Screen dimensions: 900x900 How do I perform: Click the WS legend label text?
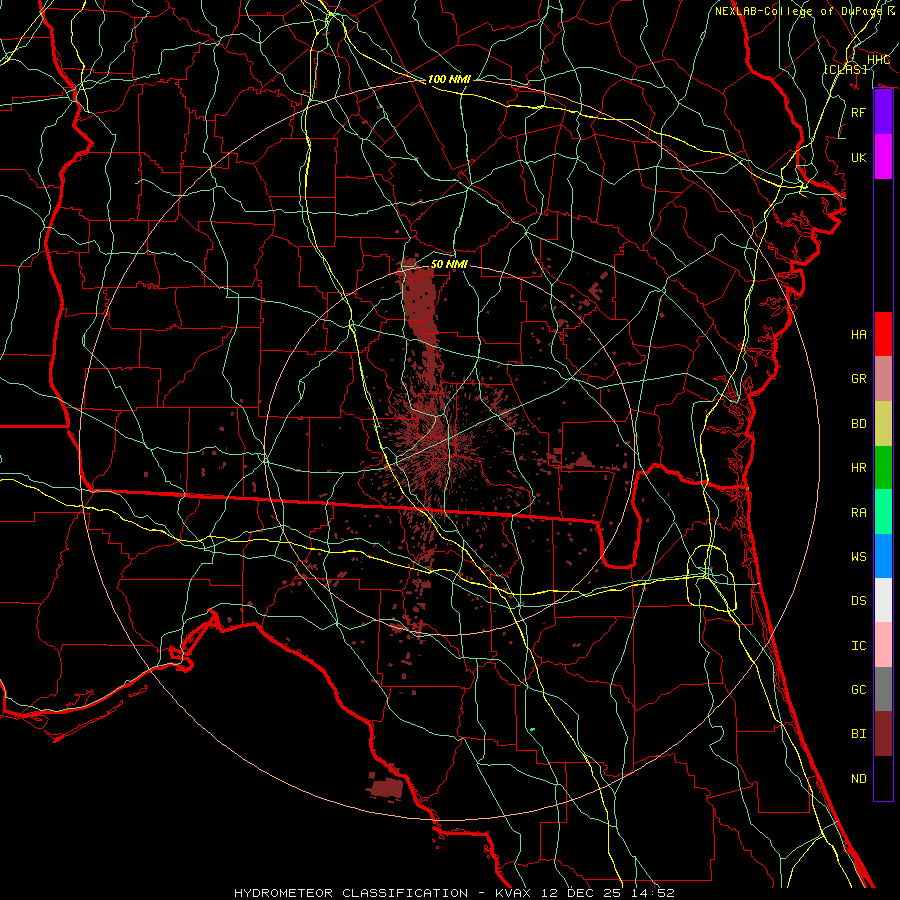859,556
